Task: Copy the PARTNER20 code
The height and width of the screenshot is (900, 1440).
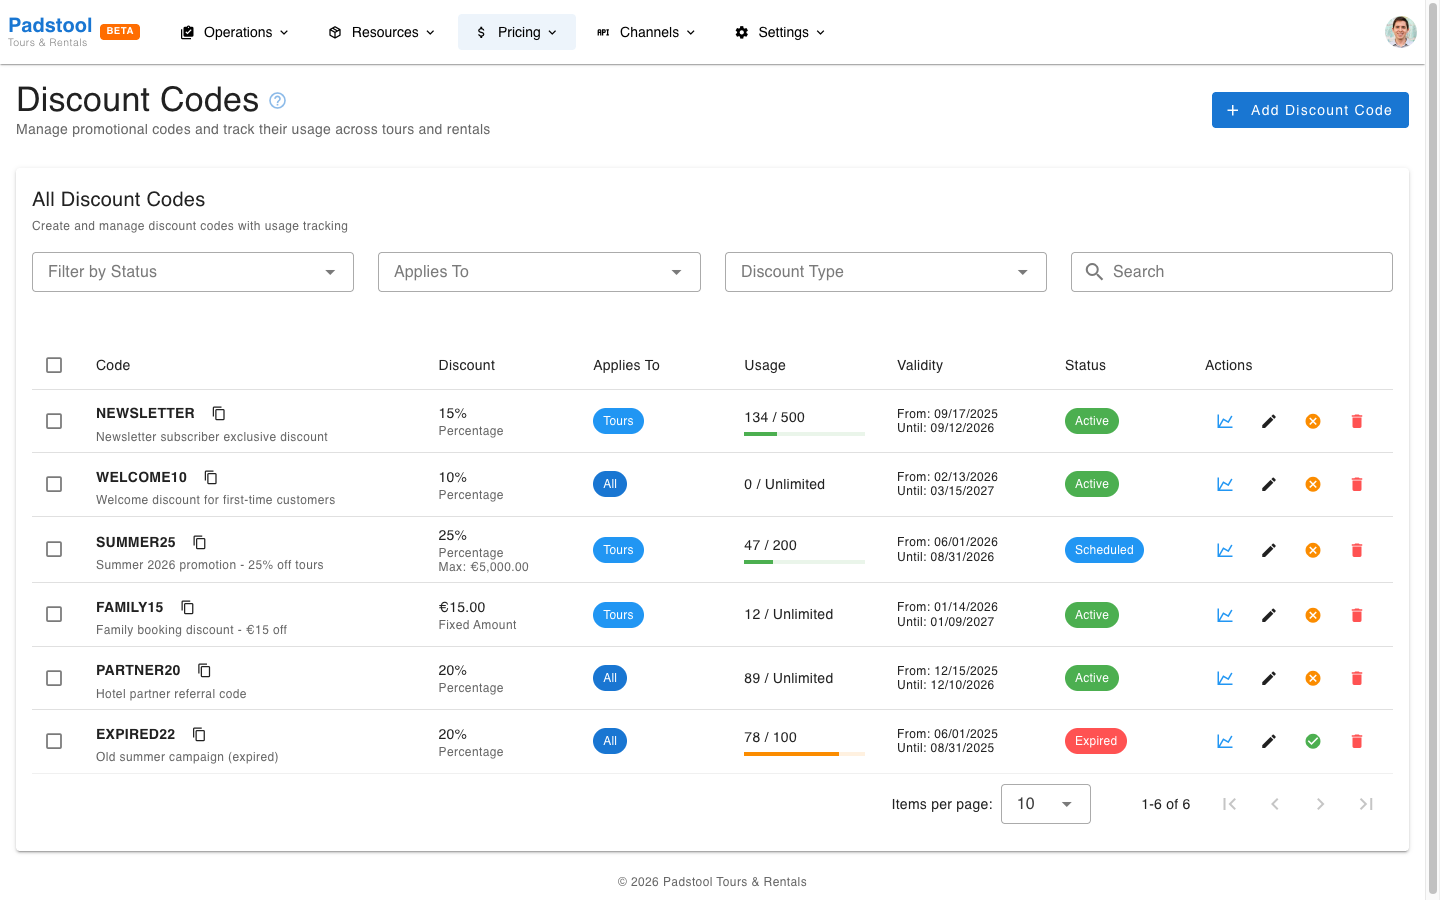Action: coord(205,670)
